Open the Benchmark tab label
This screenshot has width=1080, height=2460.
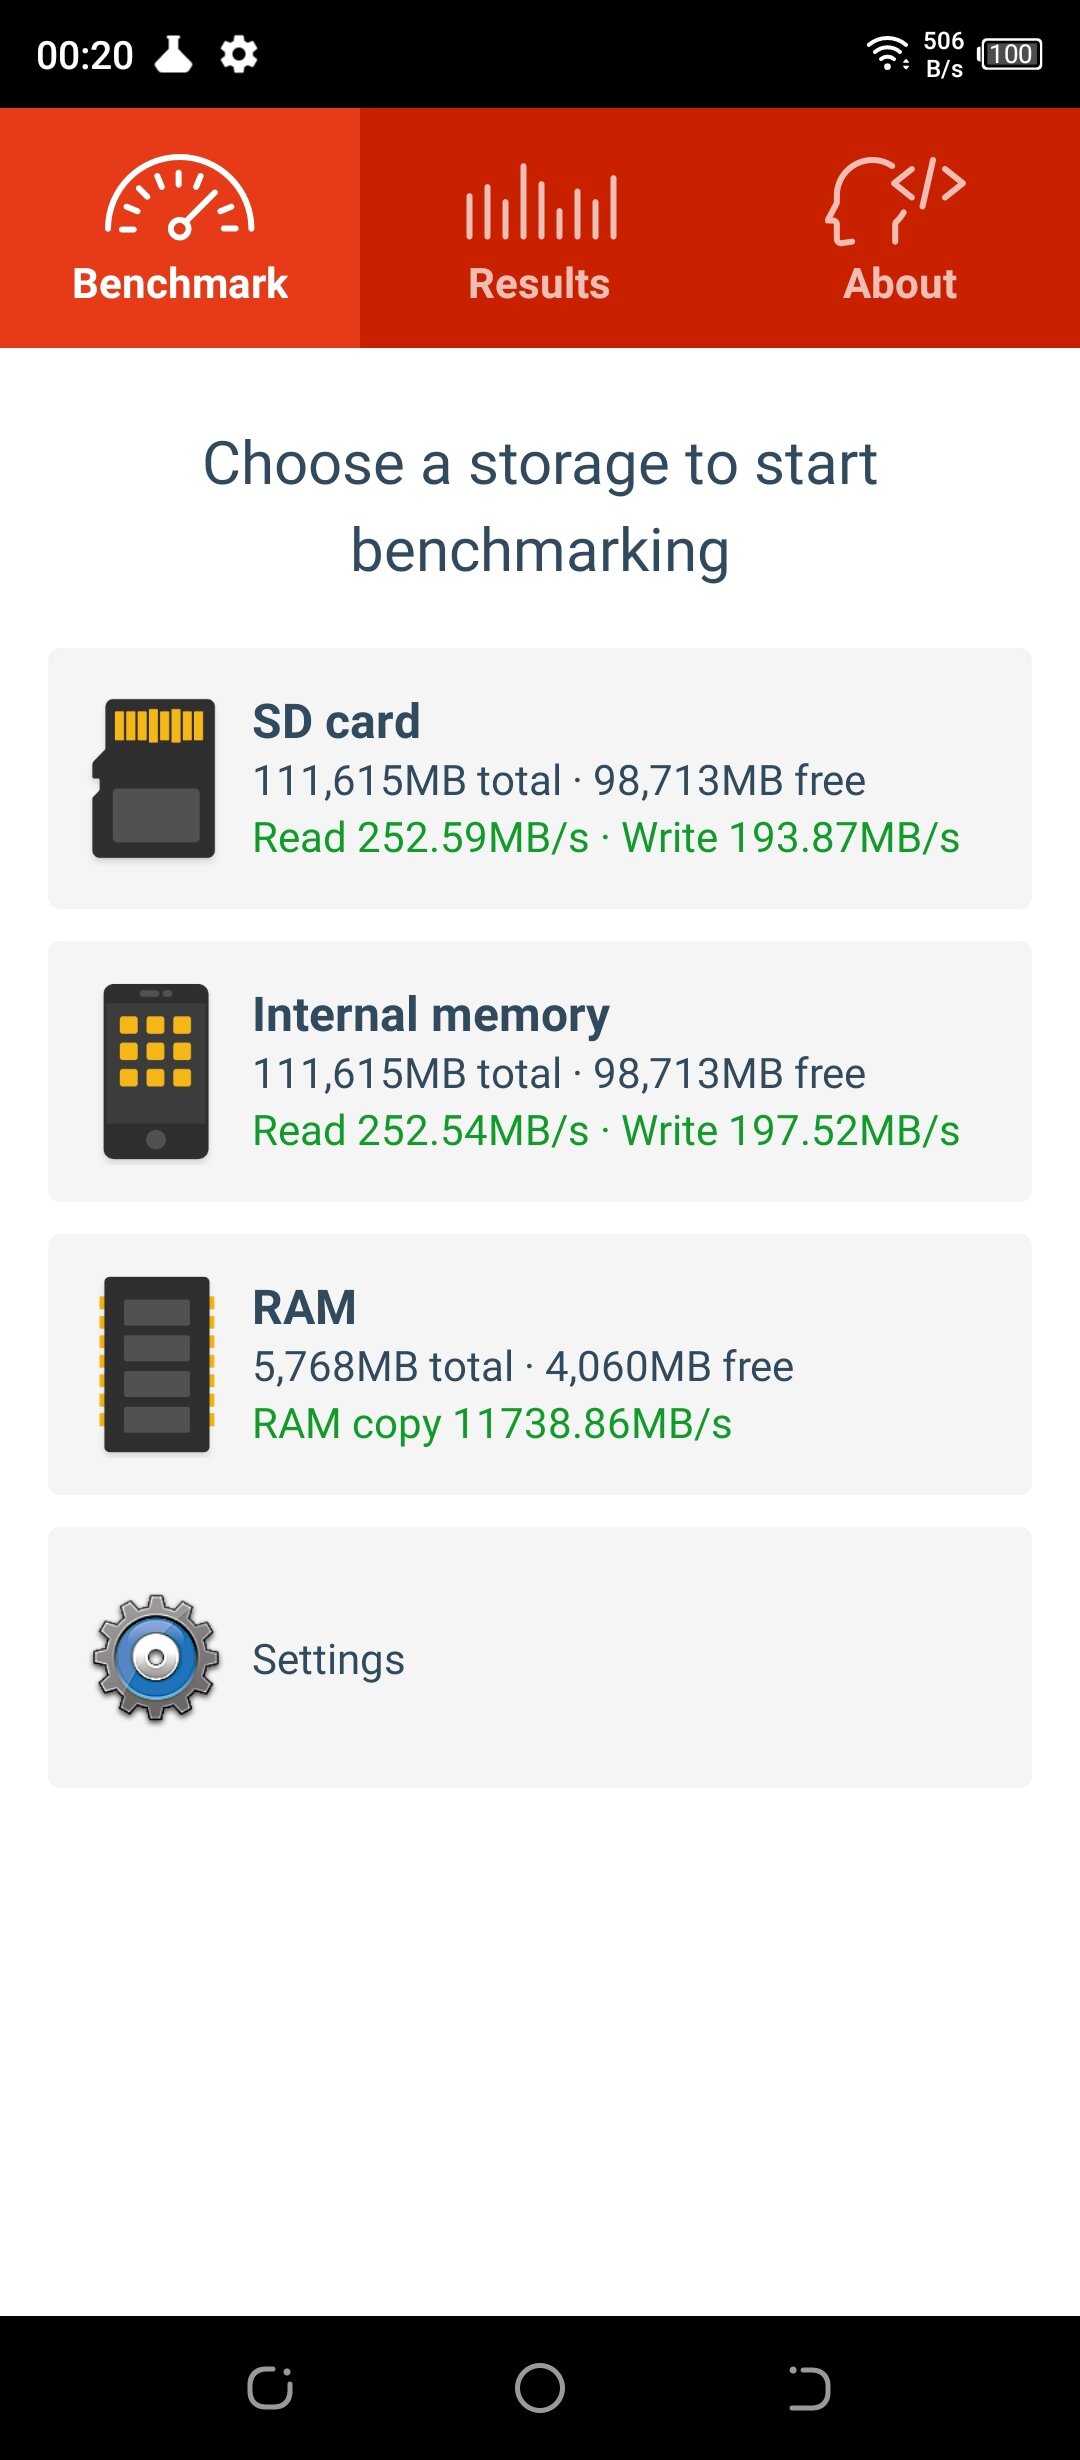pos(180,284)
